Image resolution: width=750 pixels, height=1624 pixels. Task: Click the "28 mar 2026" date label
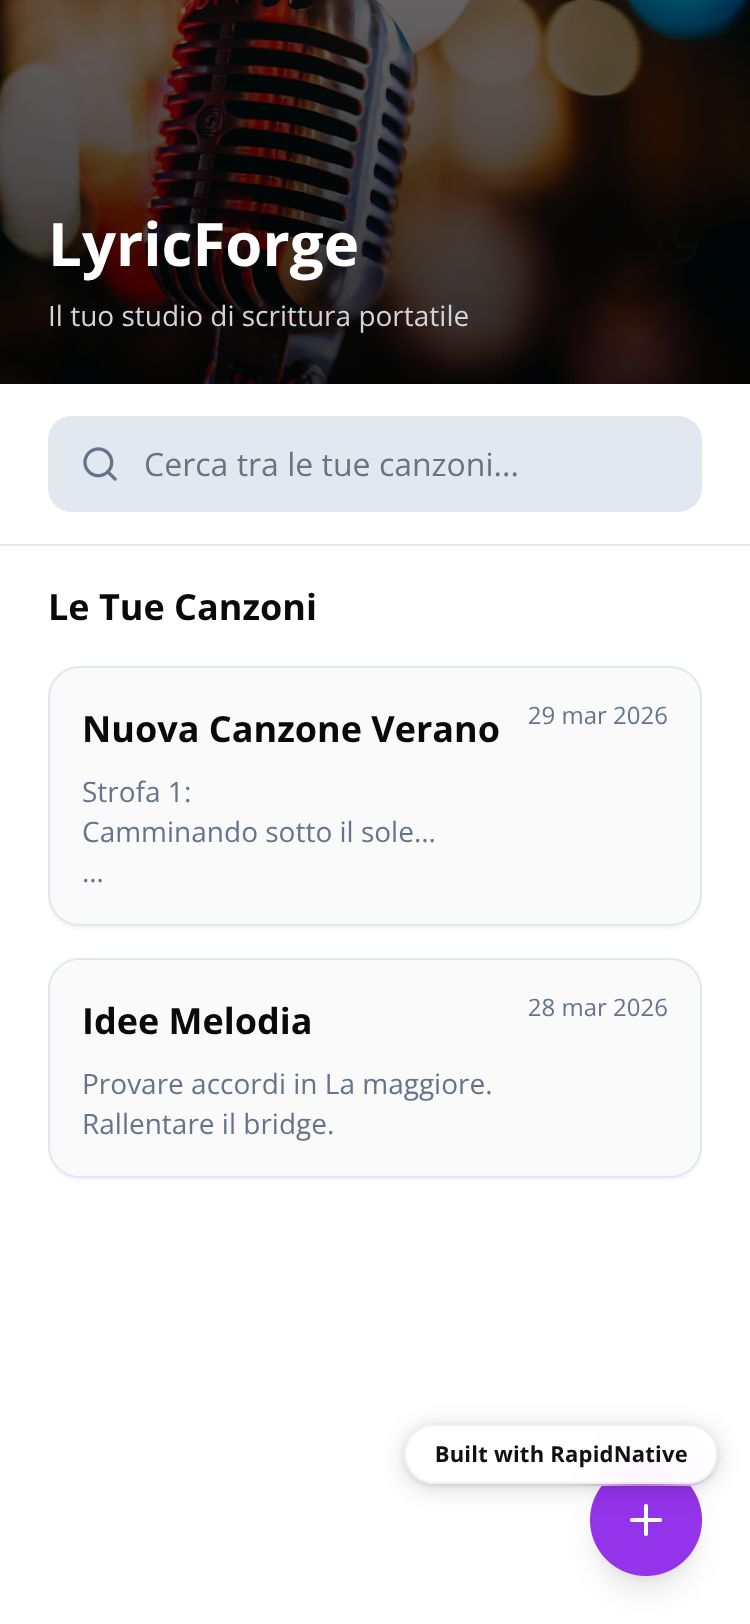(597, 1008)
